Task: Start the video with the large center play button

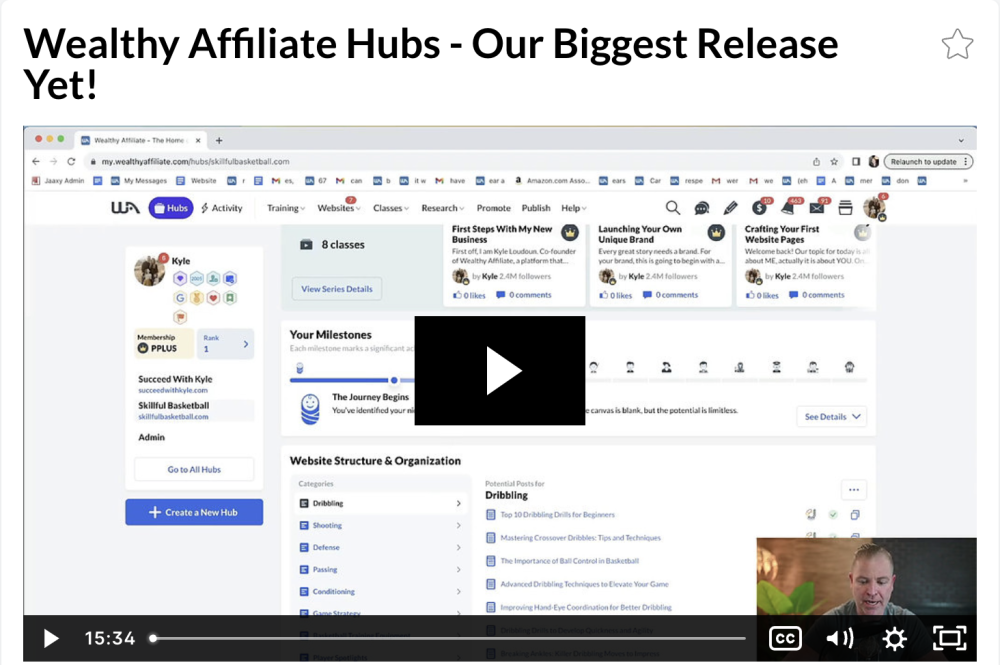Action: (500, 370)
